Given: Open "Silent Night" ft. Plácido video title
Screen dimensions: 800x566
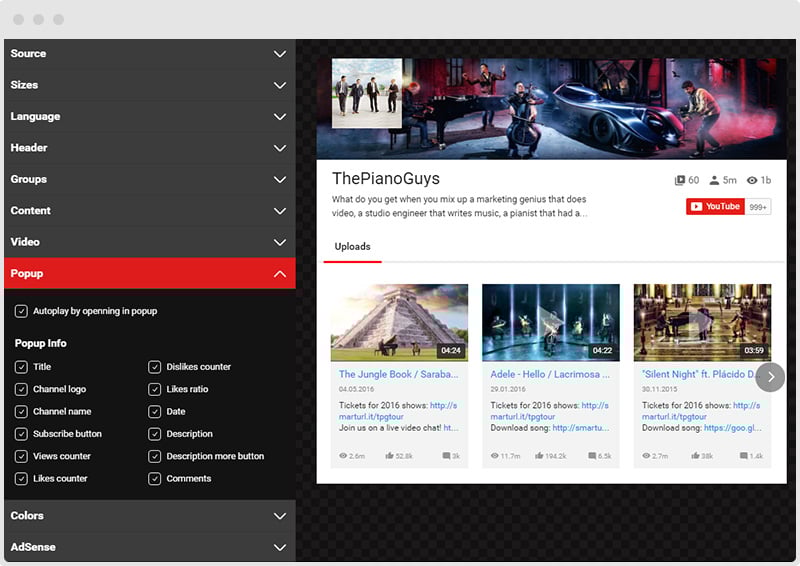Looking at the screenshot, I should click(701, 374).
